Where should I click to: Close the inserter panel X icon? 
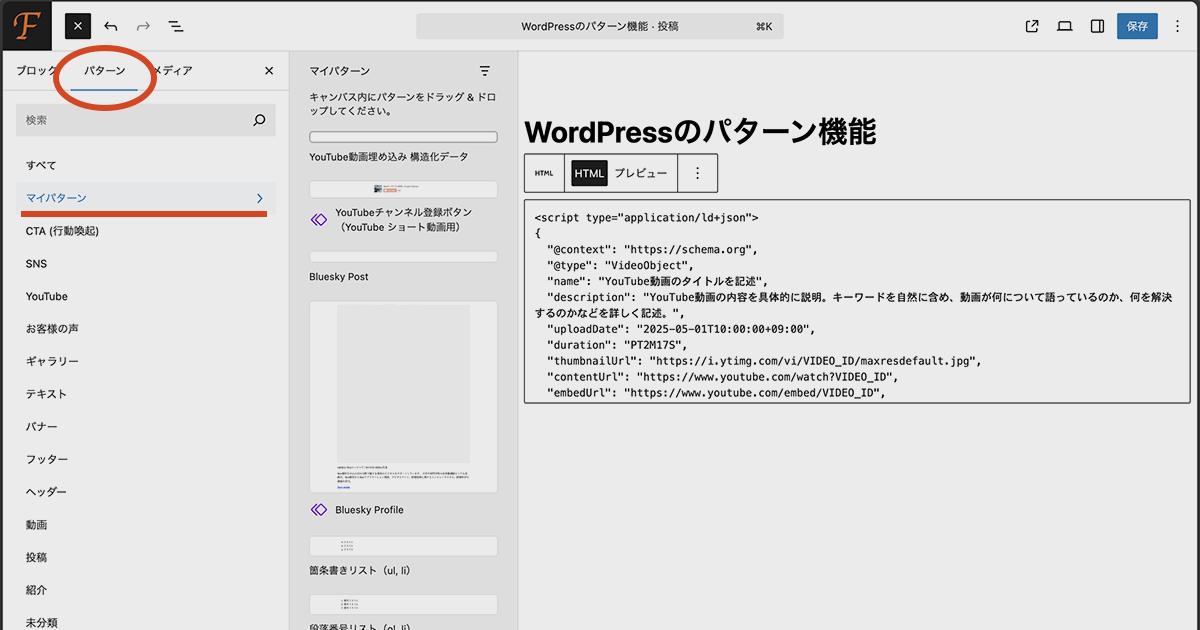pyautogui.click(x=269, y=71)
